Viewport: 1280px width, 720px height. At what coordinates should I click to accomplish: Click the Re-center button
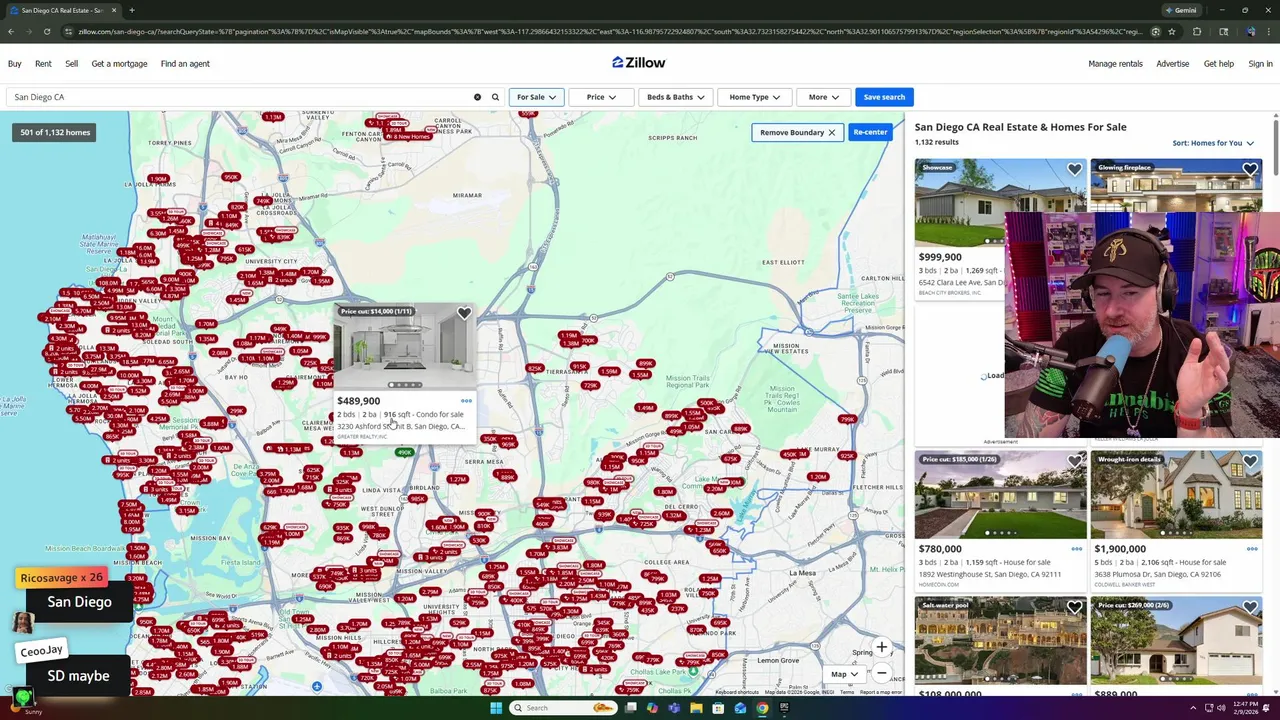click(x=870, y=132)
